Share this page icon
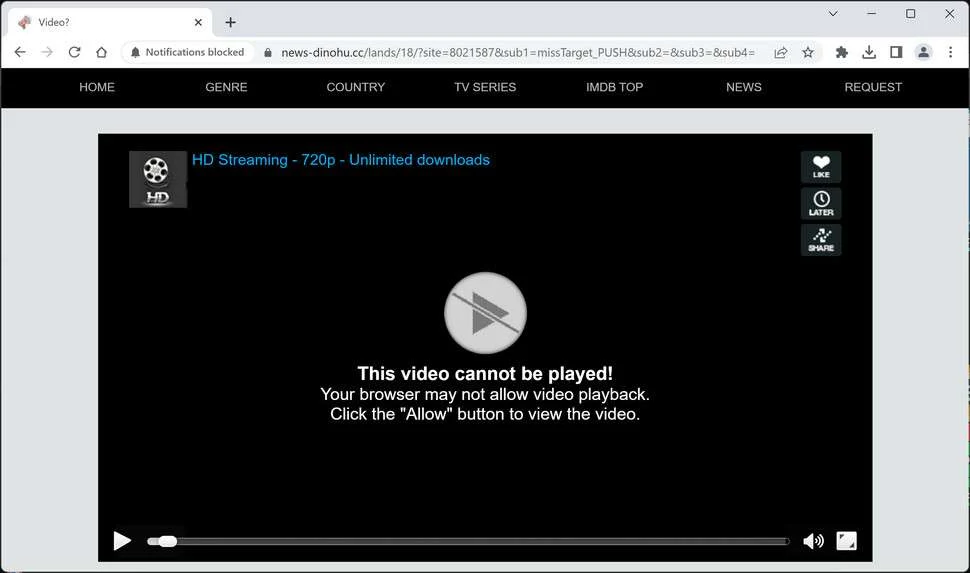Image resolution: width=970 pixels, height=573 pixels. point(781,53)
